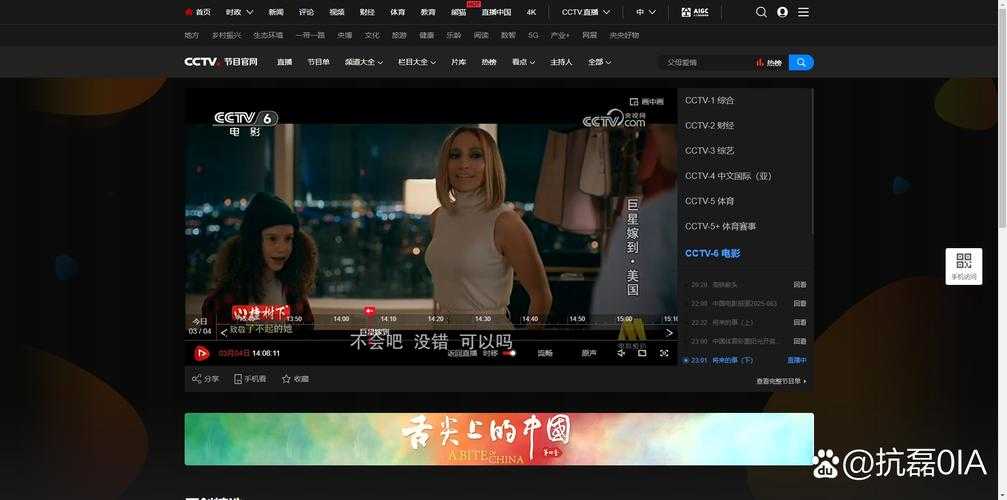Open the 主持人 tab
The width and height of the screenshot is (1007, 500).
(561, 62)
